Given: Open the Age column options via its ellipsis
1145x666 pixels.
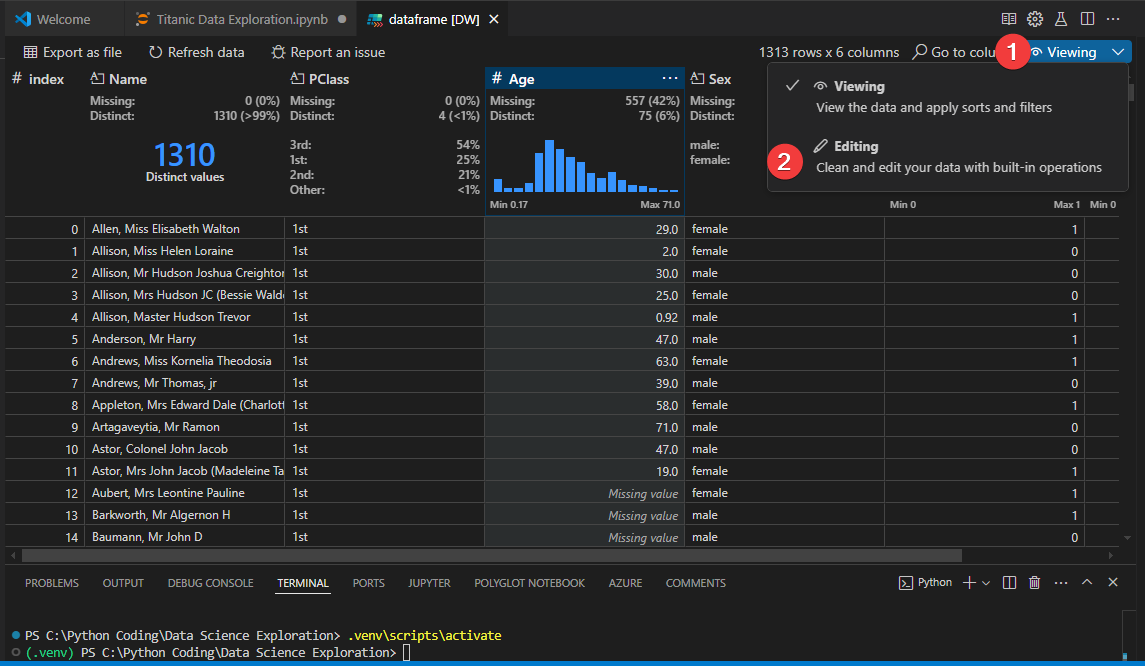Looking at the screenshot, I should point(669,78).
